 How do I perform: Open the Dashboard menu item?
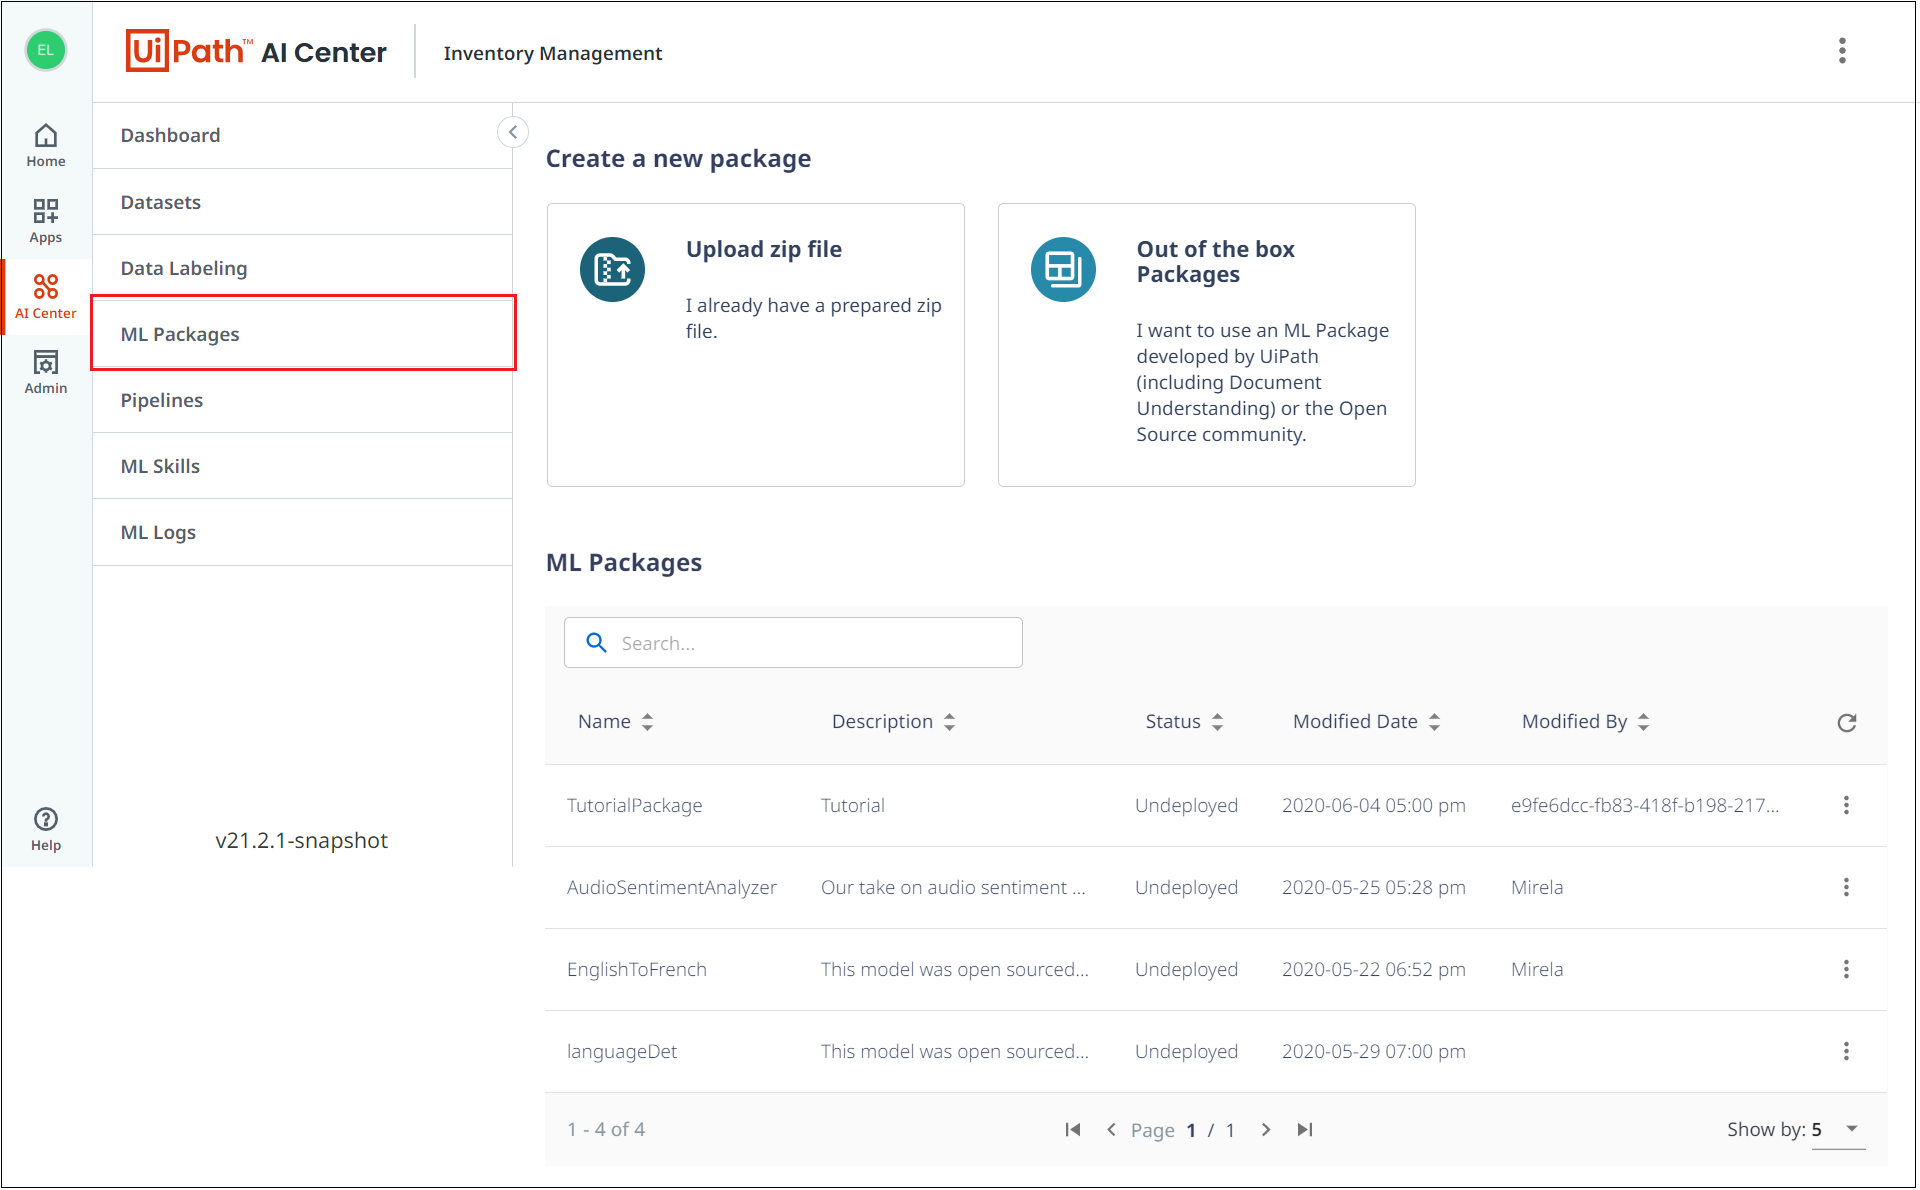point(302,135)
